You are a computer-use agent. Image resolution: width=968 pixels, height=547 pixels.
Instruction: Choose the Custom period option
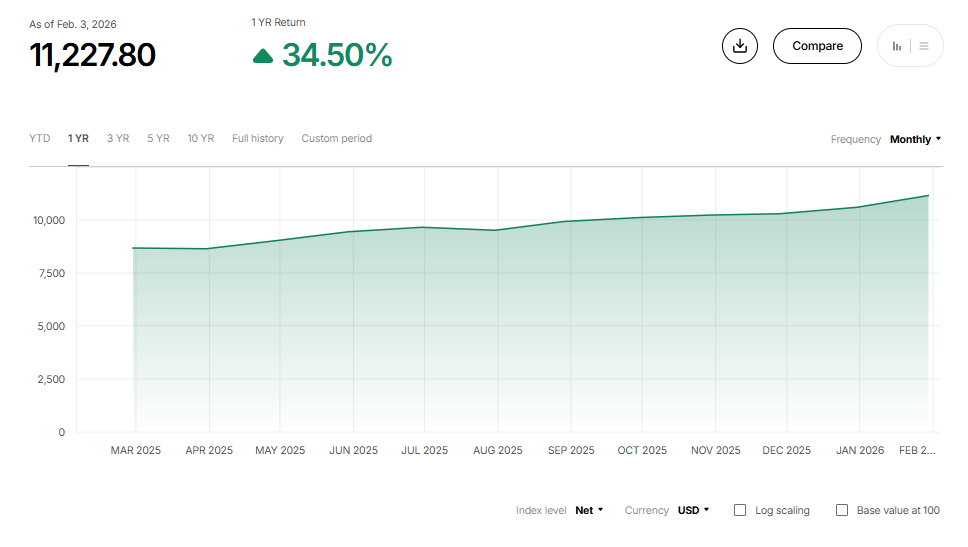tap(337, 138)
